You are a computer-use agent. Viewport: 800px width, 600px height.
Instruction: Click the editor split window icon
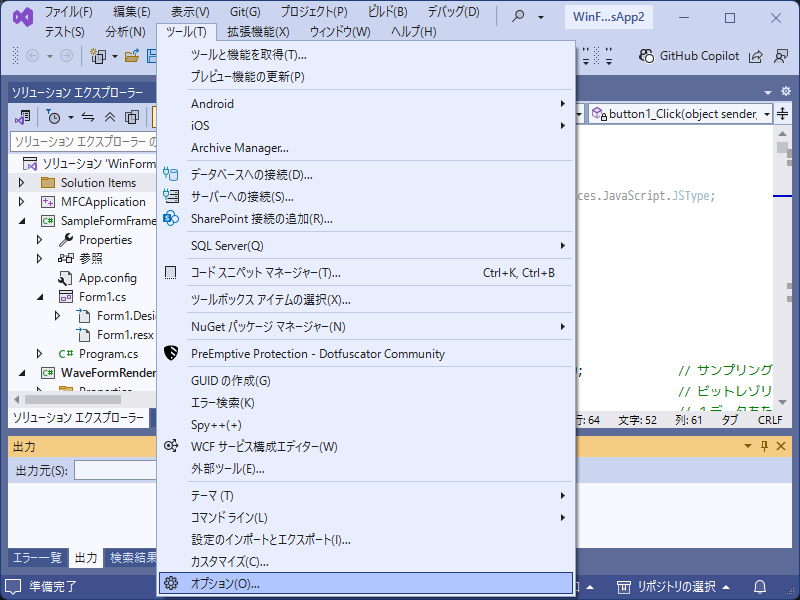click(x=783, y=113)
